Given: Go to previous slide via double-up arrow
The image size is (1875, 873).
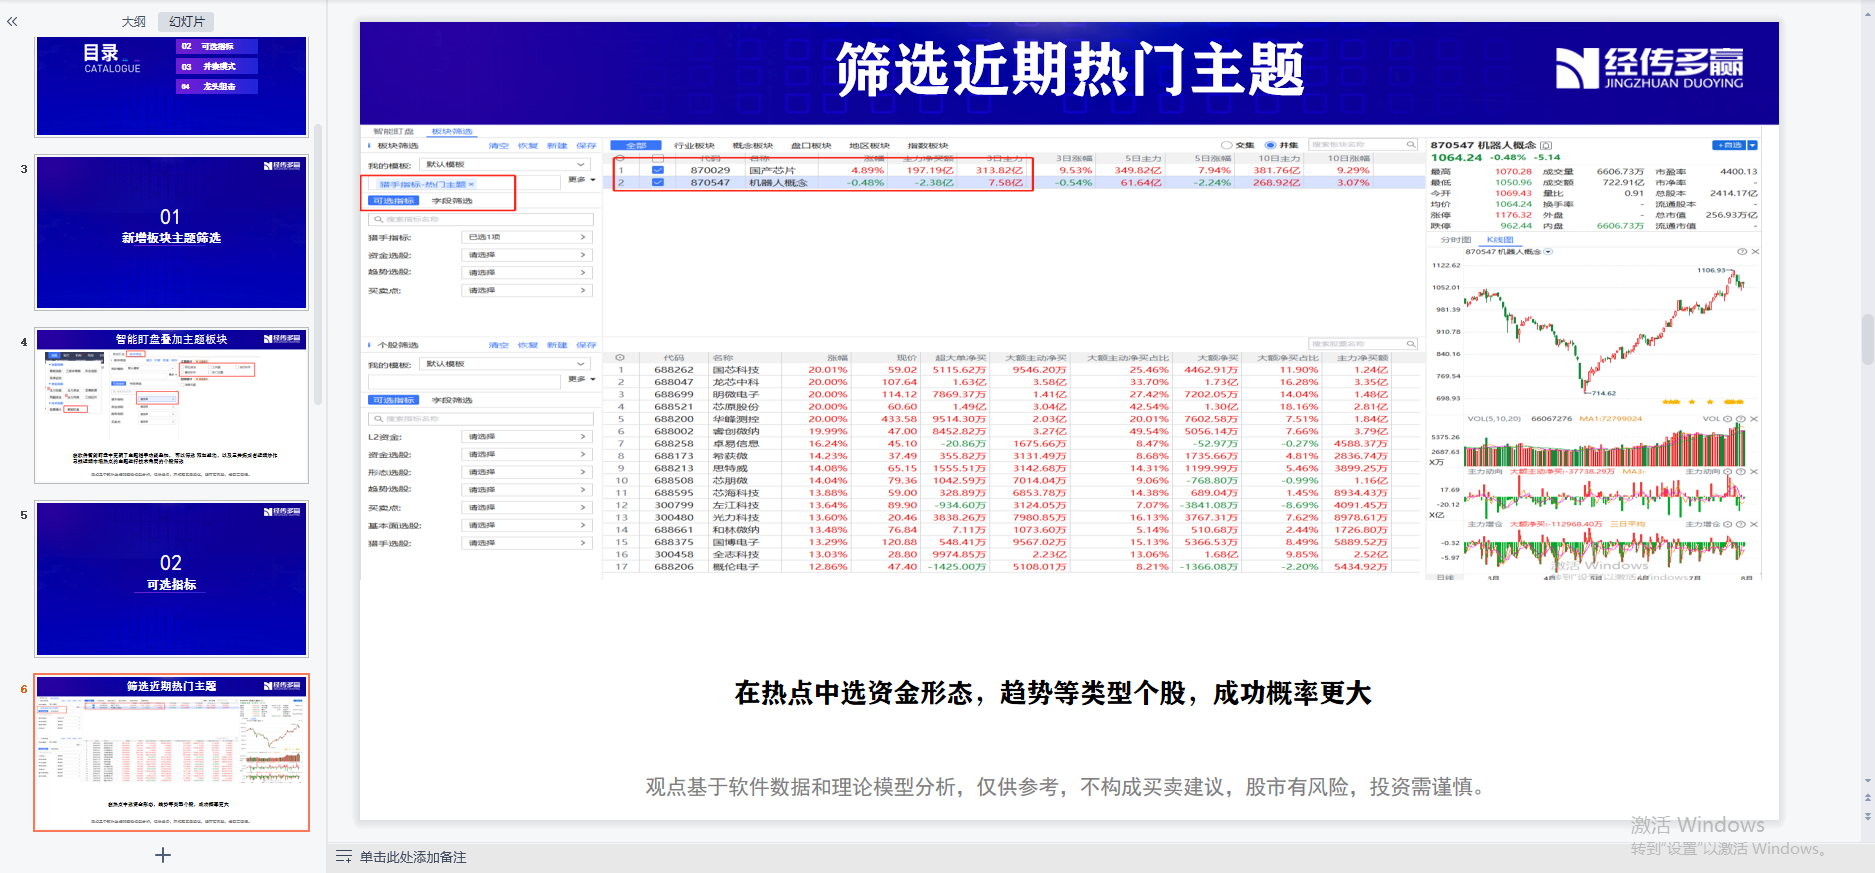Looking at the screenshot, I should click(x=1867, y=798).
